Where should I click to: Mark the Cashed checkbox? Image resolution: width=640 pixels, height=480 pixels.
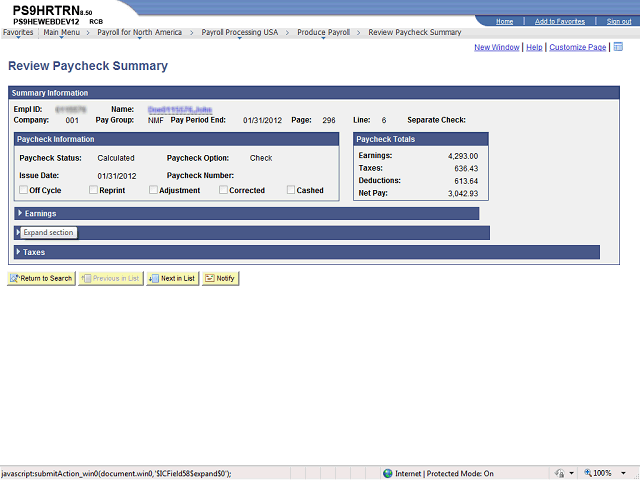[291, 190]
